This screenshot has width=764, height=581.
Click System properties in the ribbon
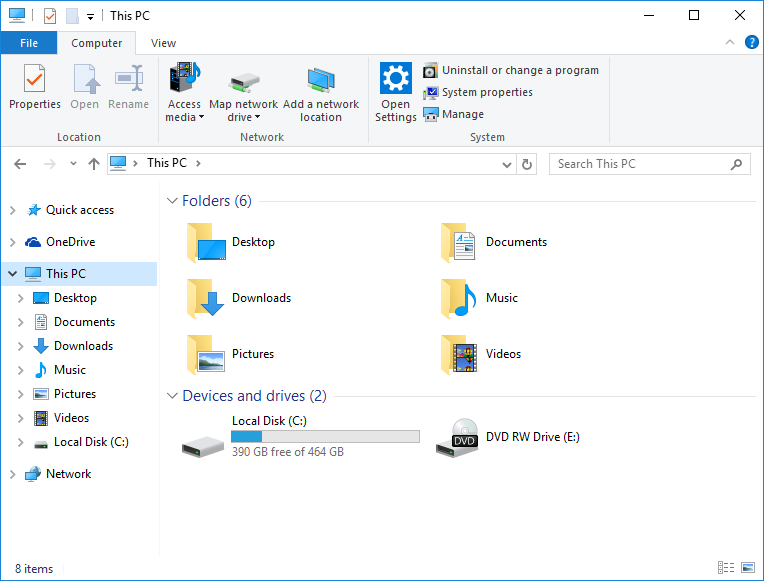pos(486,92)
